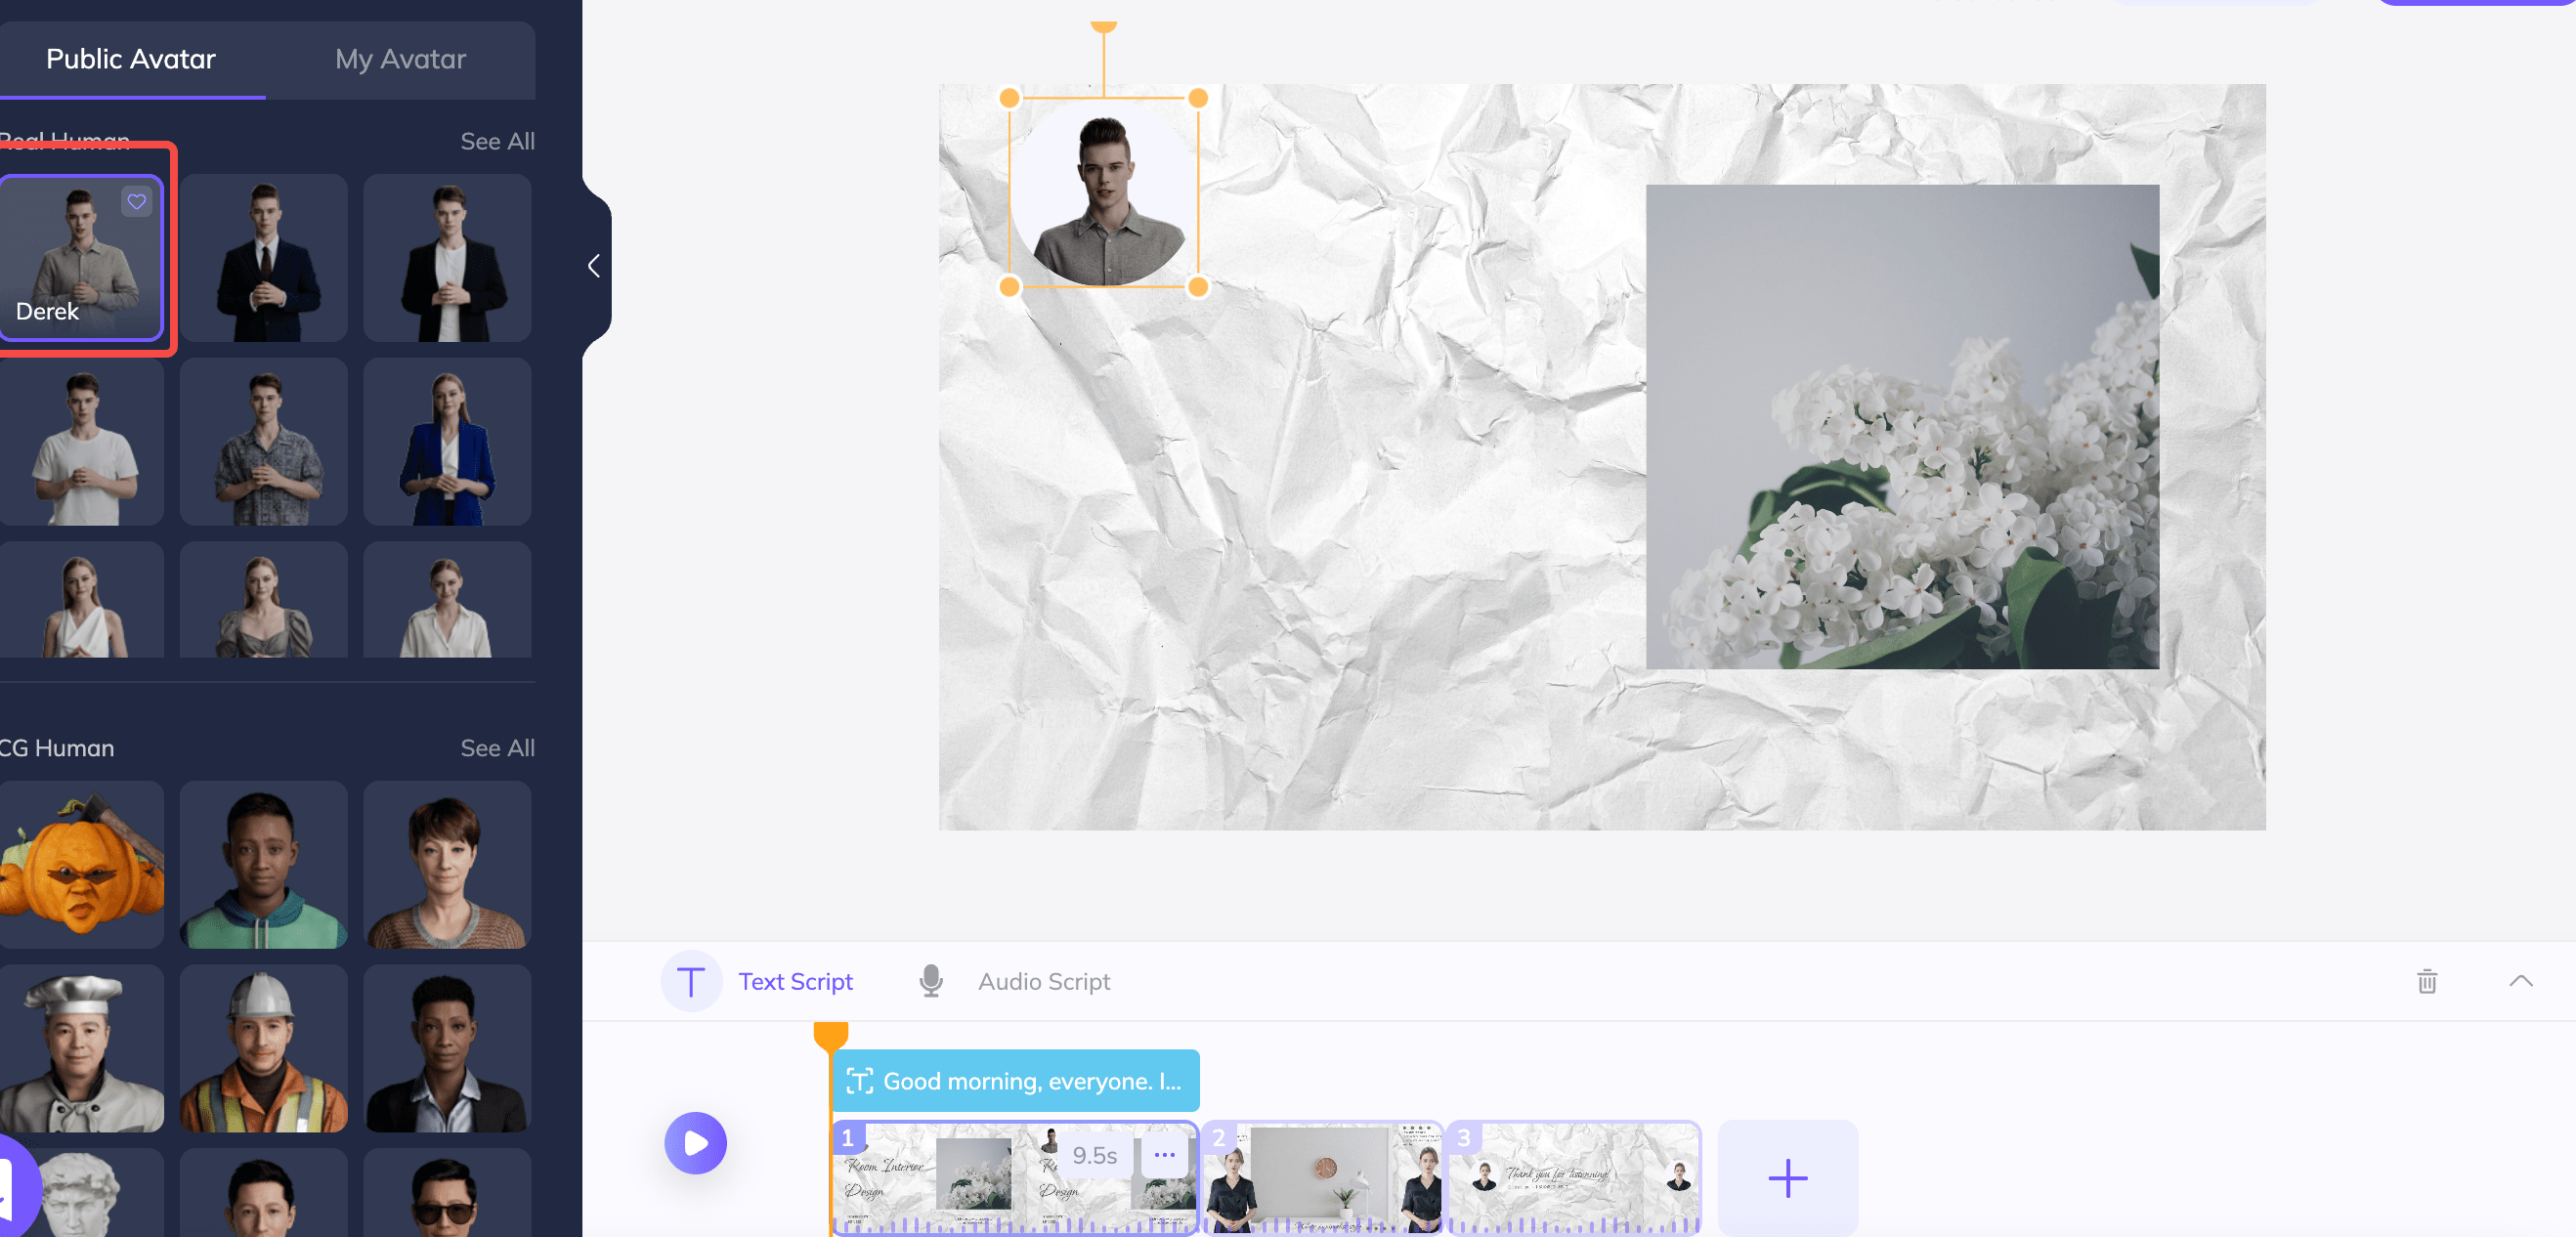Pick the male avatar in white t-shirt
2576x1237 pixels.
pyautogui.click(x=81, y=442)
